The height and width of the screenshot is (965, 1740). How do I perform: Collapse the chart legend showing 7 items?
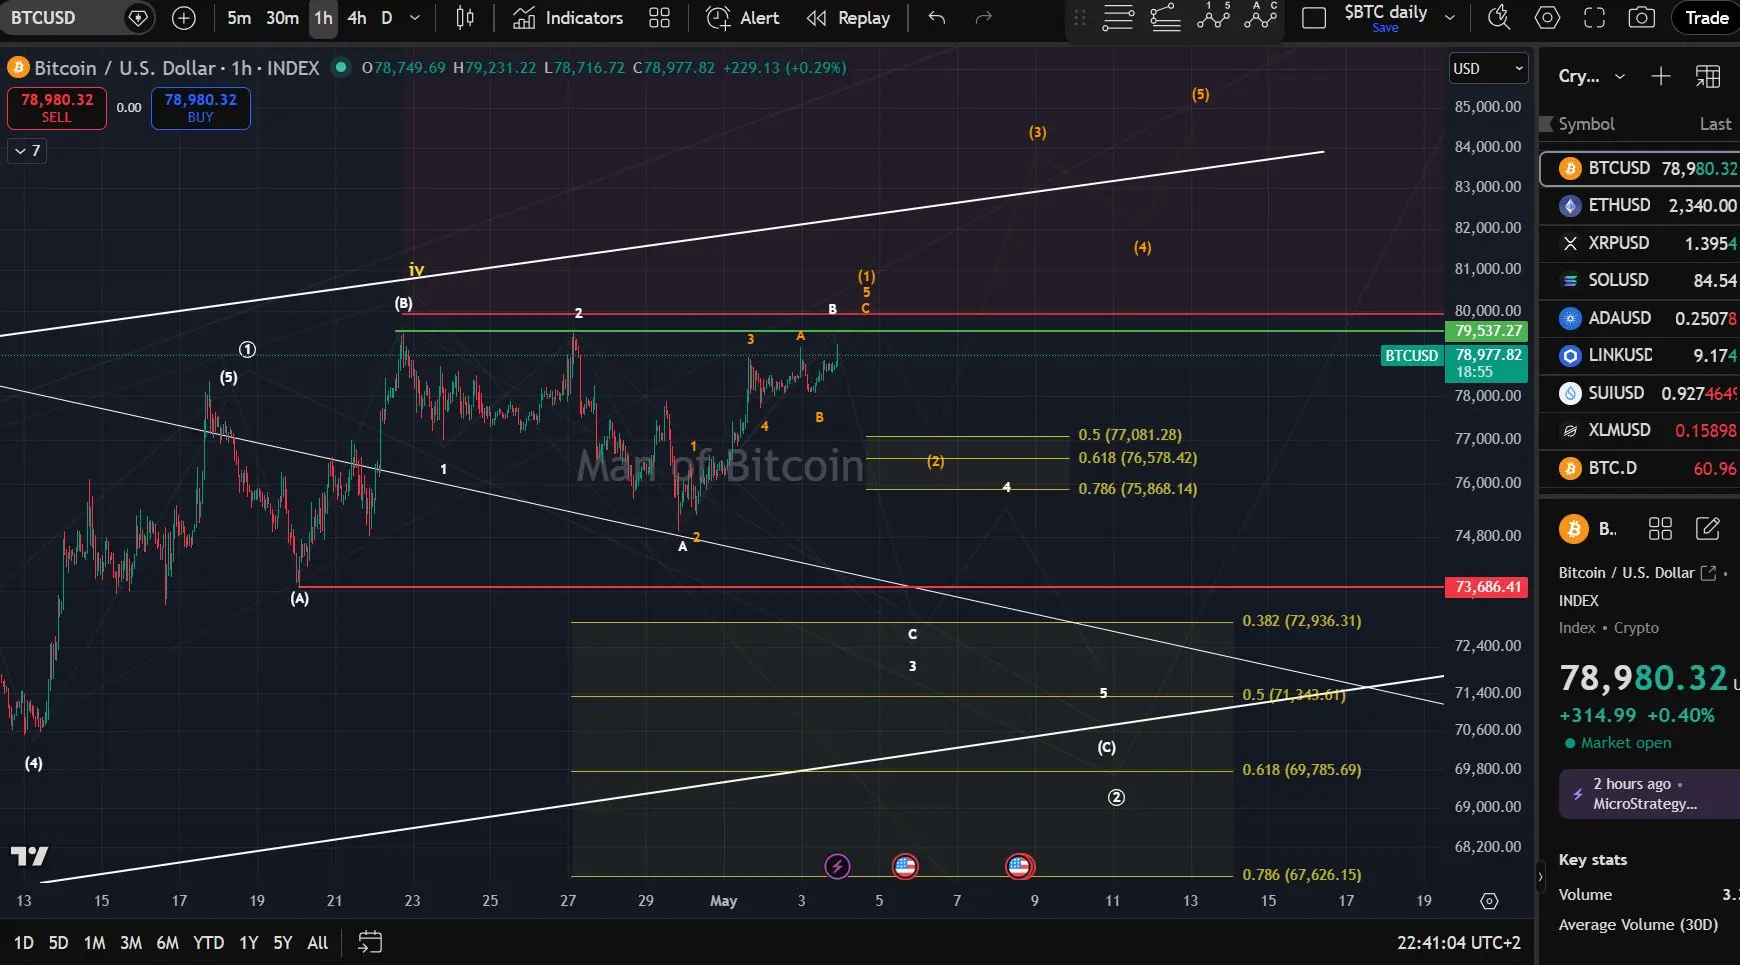(27, 151)
